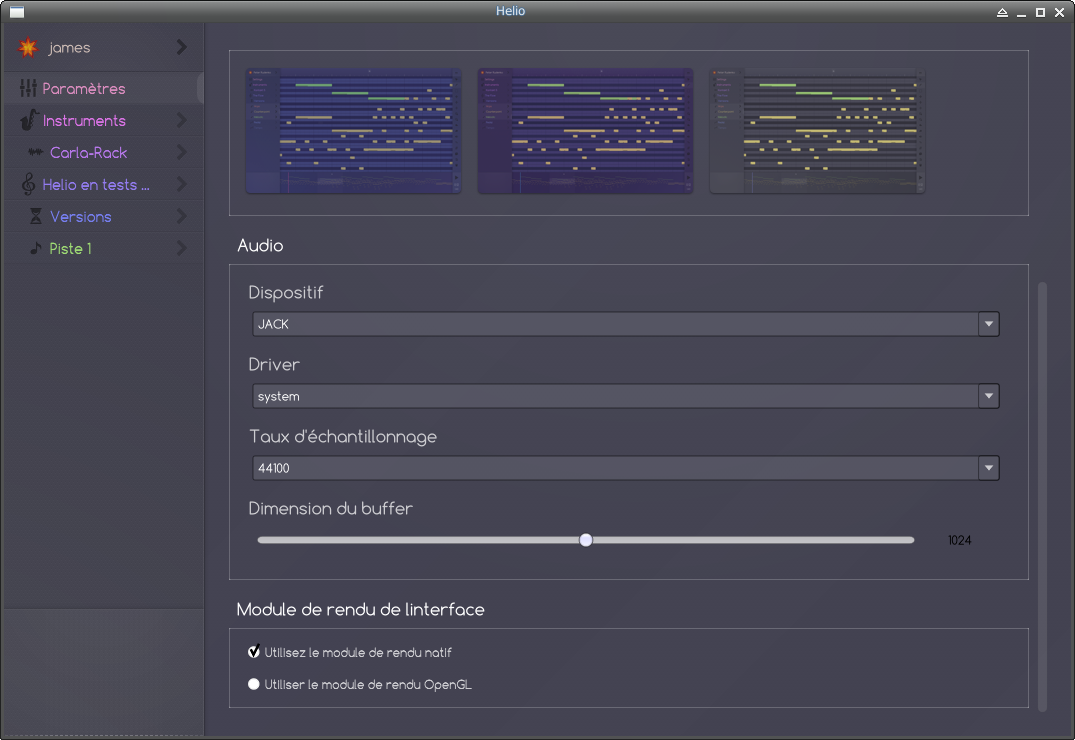
Task: Select Carla-Rack in the sidebar
Action: (x=103, y=152)
